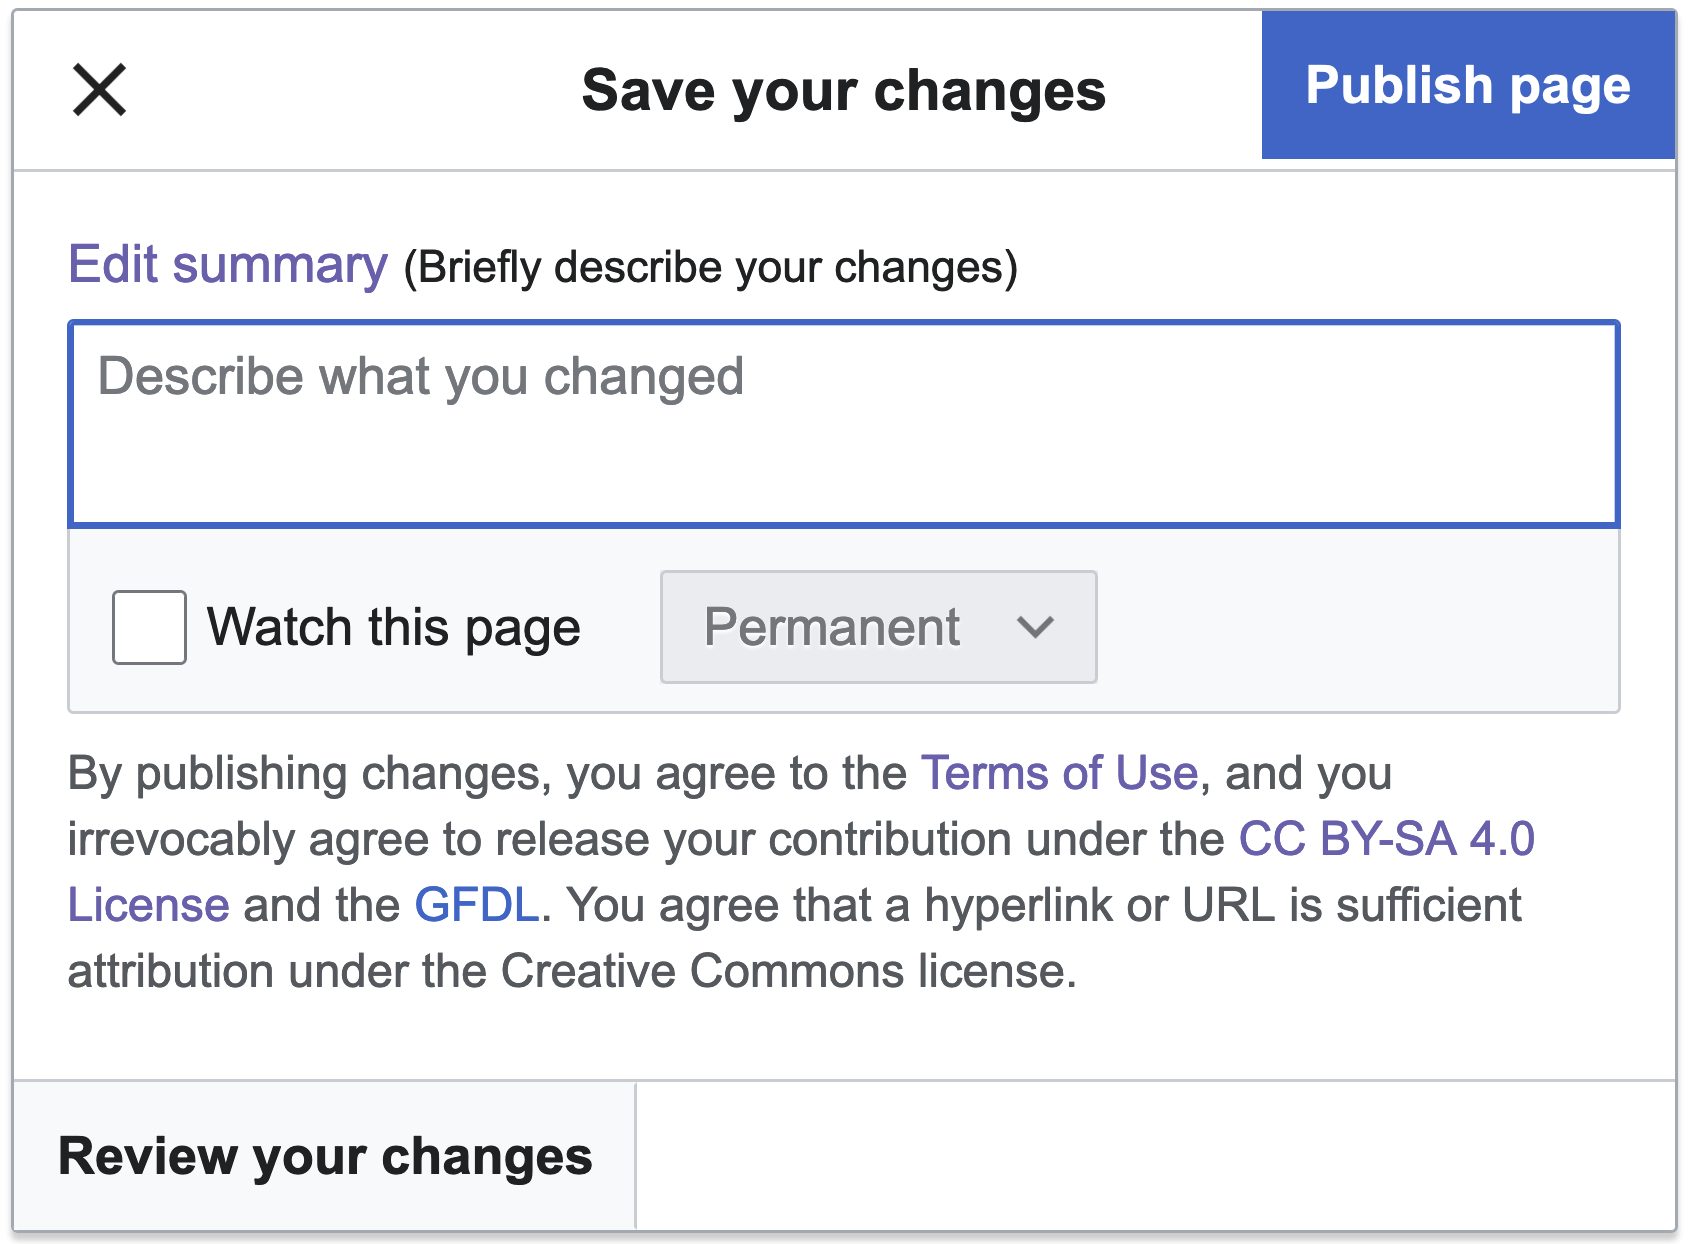Open the GFDL link
The height and width of the screenshot is (1244, 1692).
pos(477,905)
